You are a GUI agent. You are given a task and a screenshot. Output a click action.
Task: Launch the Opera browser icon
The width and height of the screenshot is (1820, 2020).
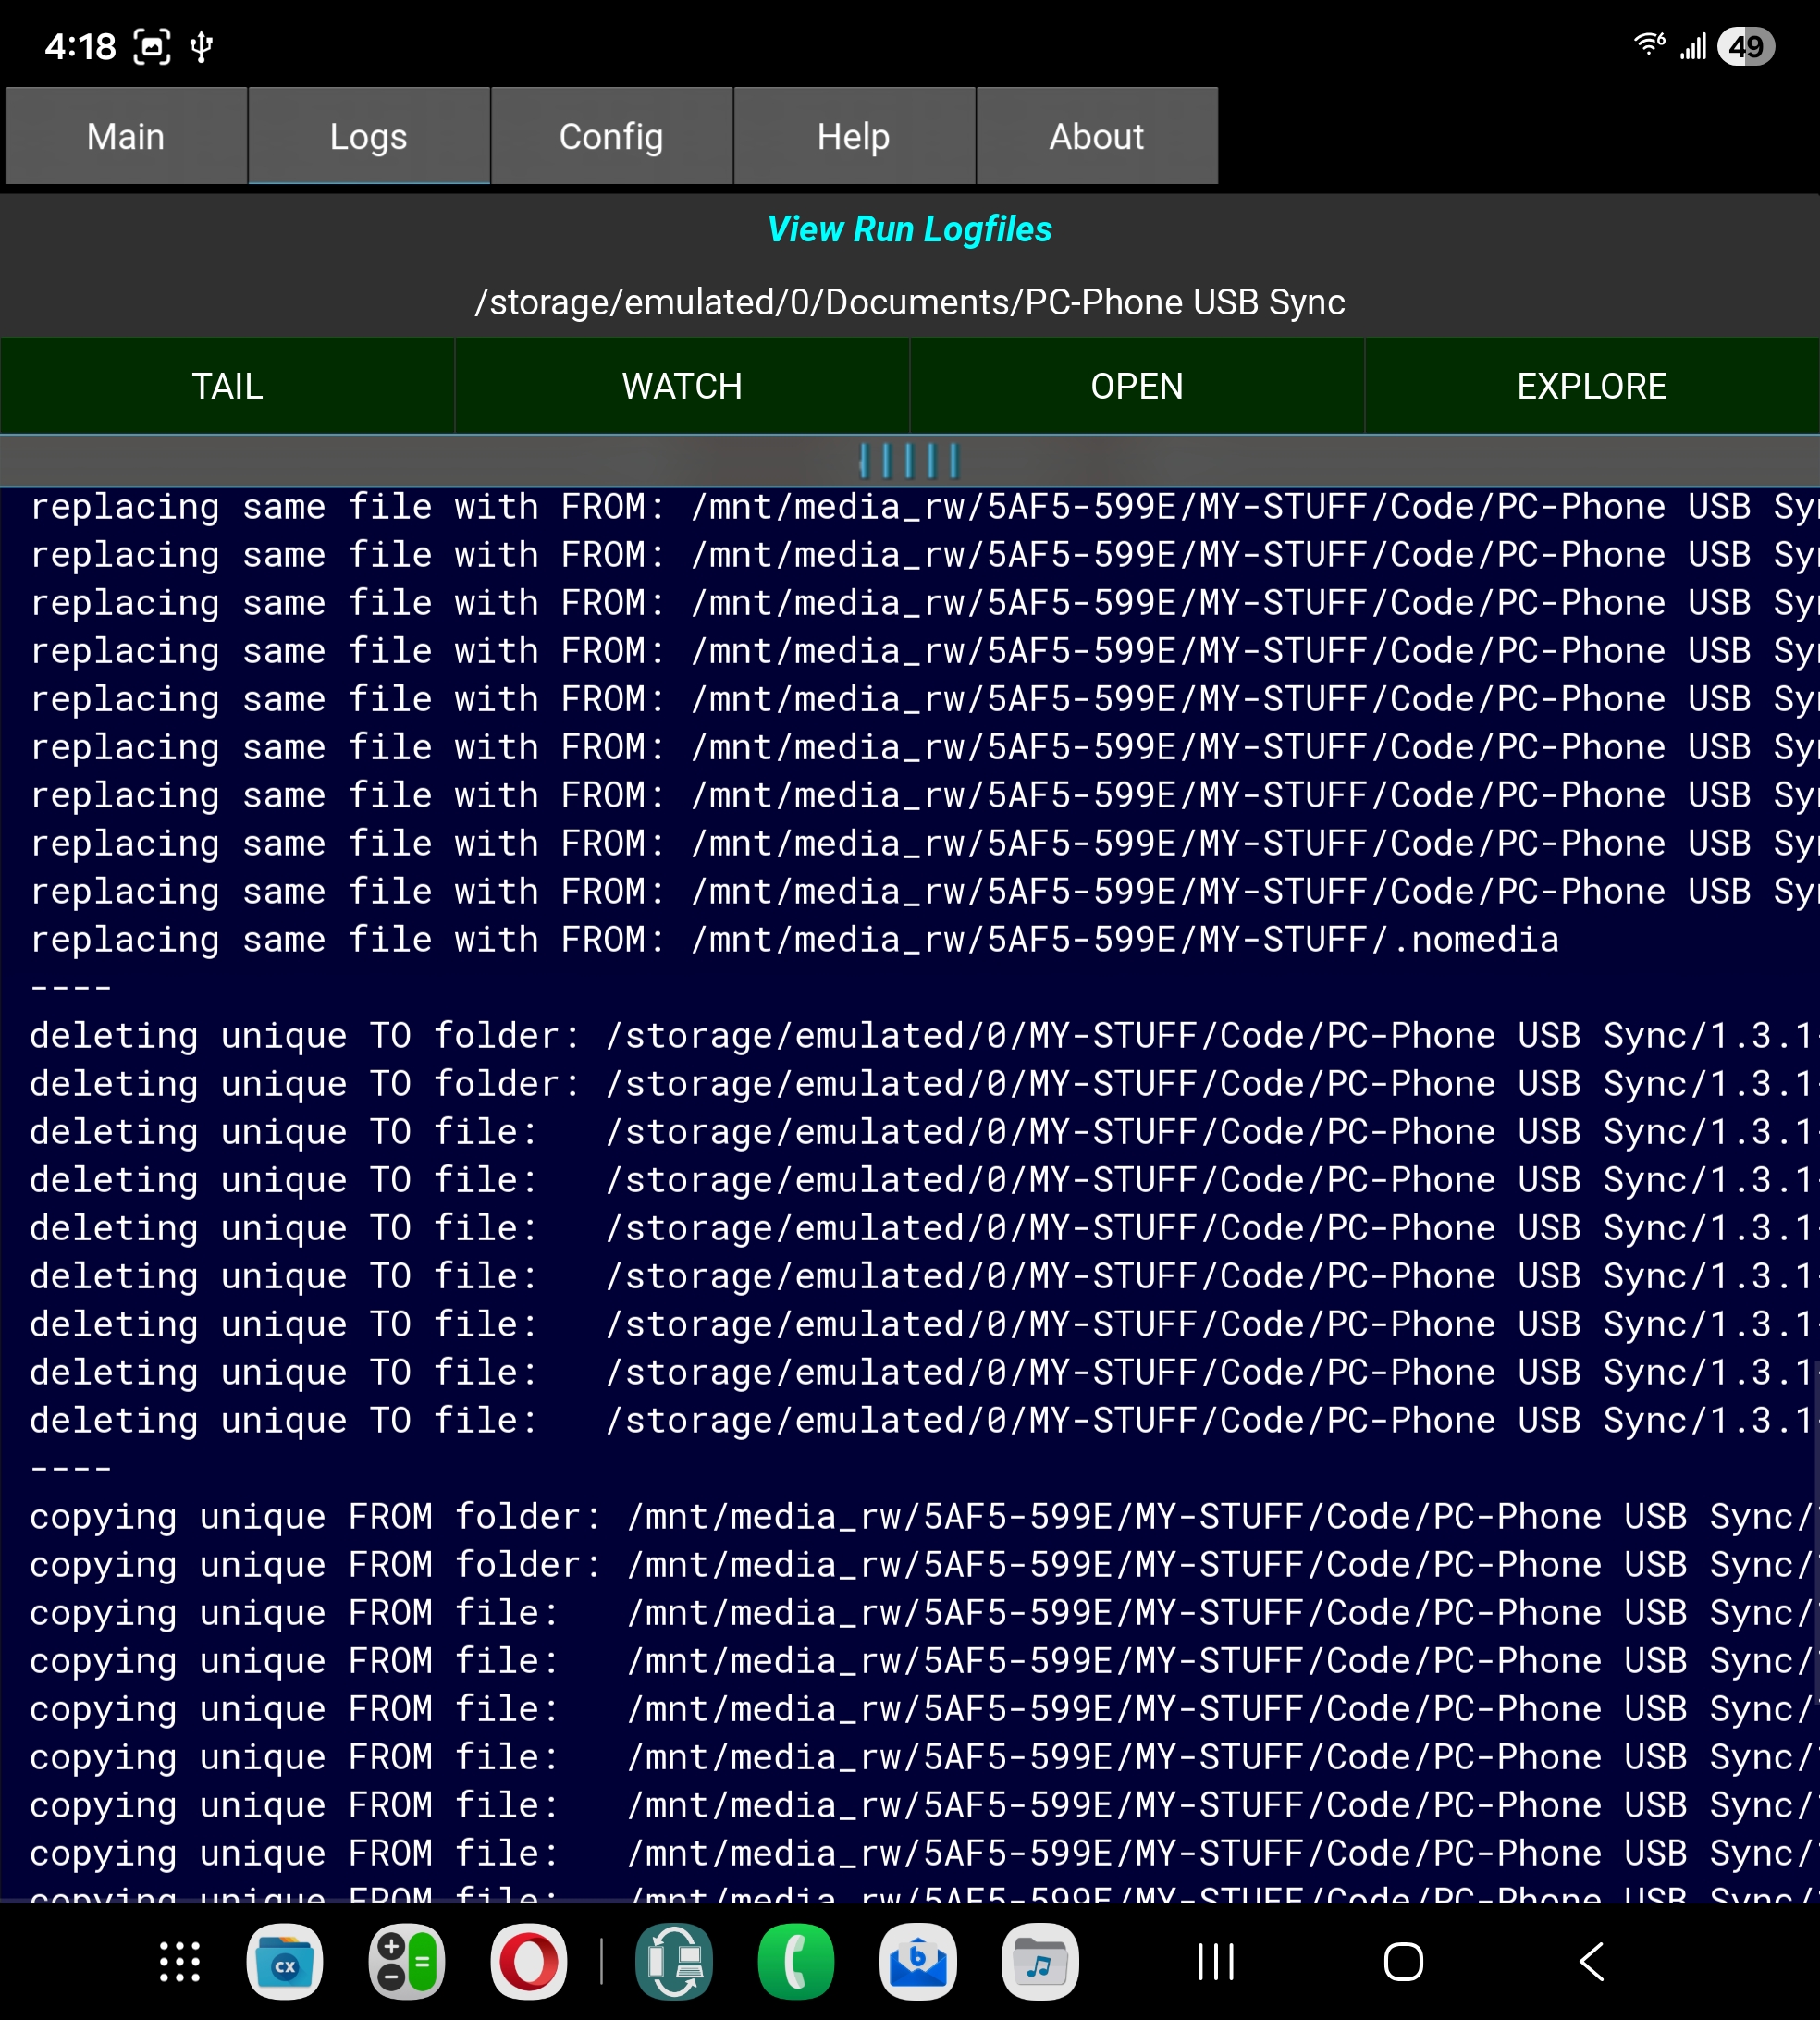529,1962
